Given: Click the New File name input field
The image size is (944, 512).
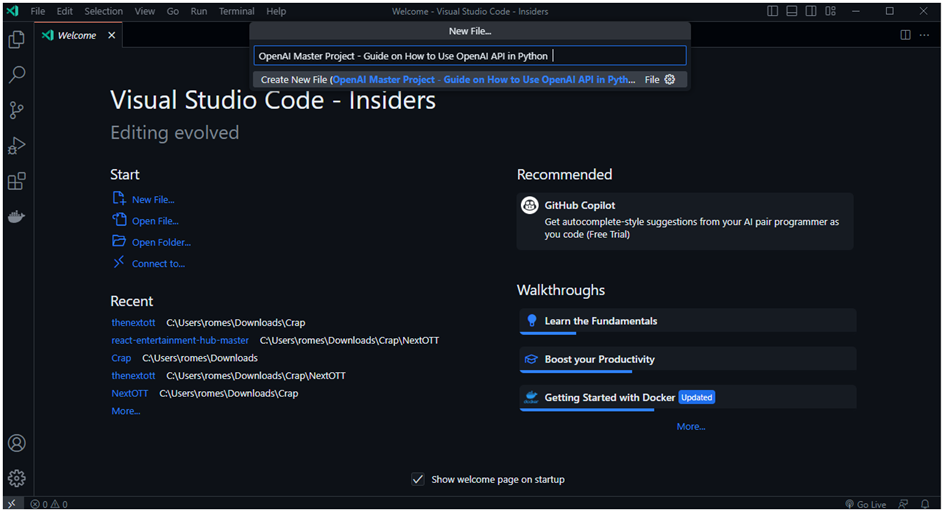Looking at the screenshot, I should pos(470,56).
